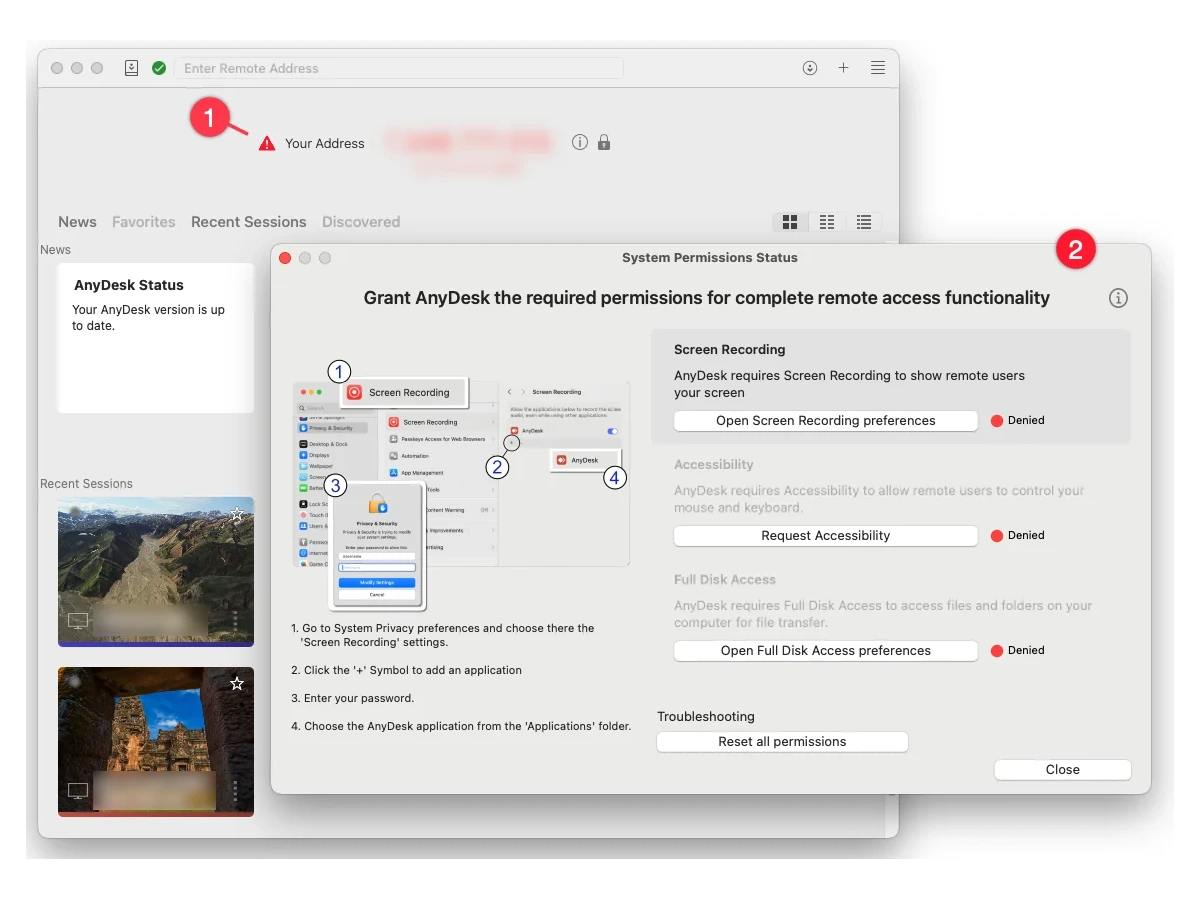Click the red warning triangle beside Your Address
Screen dimensions: 1200x900
coord(267,144)
